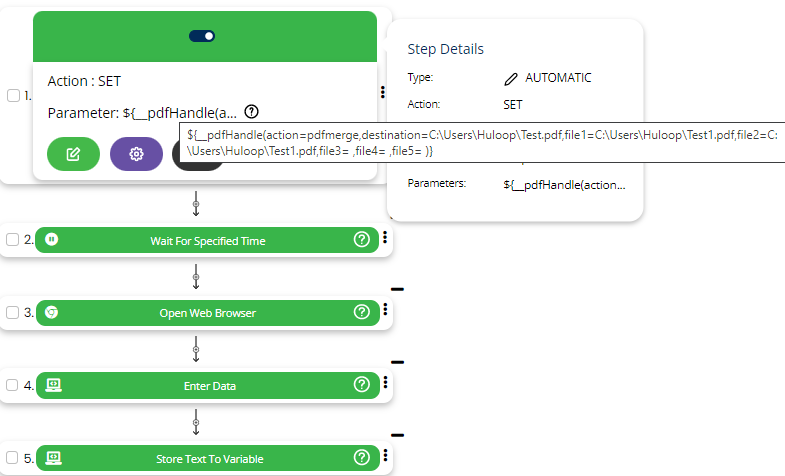
Task: Click help icon on Store Text To Variable
Action: pyautogui.click(x=362, y=458)
